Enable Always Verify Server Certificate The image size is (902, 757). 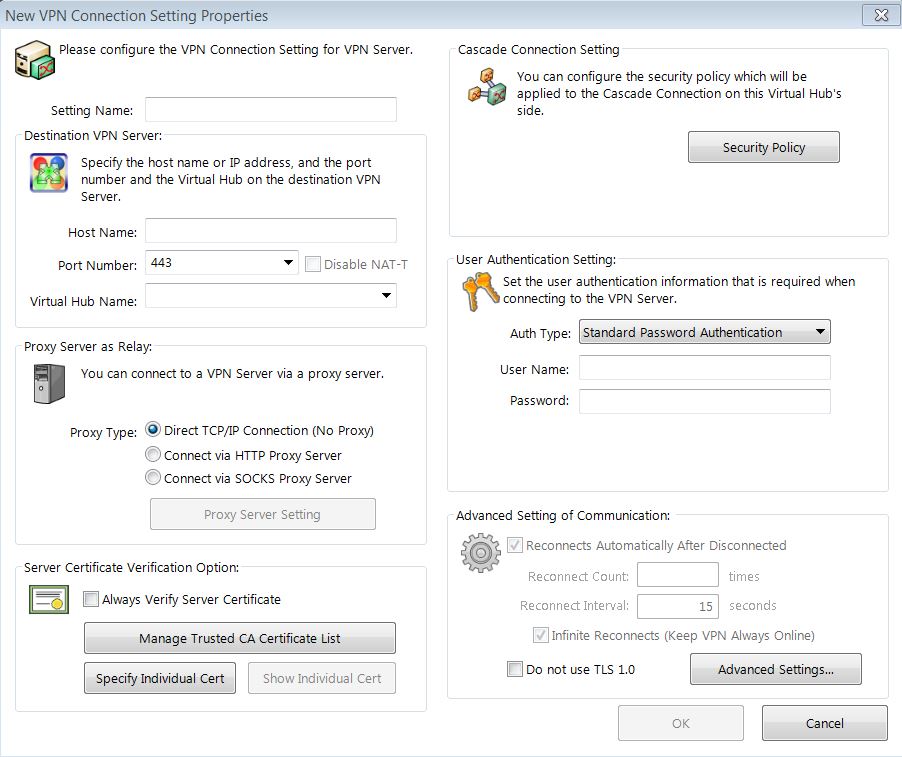pyautogui.click(x=91, y=599)
